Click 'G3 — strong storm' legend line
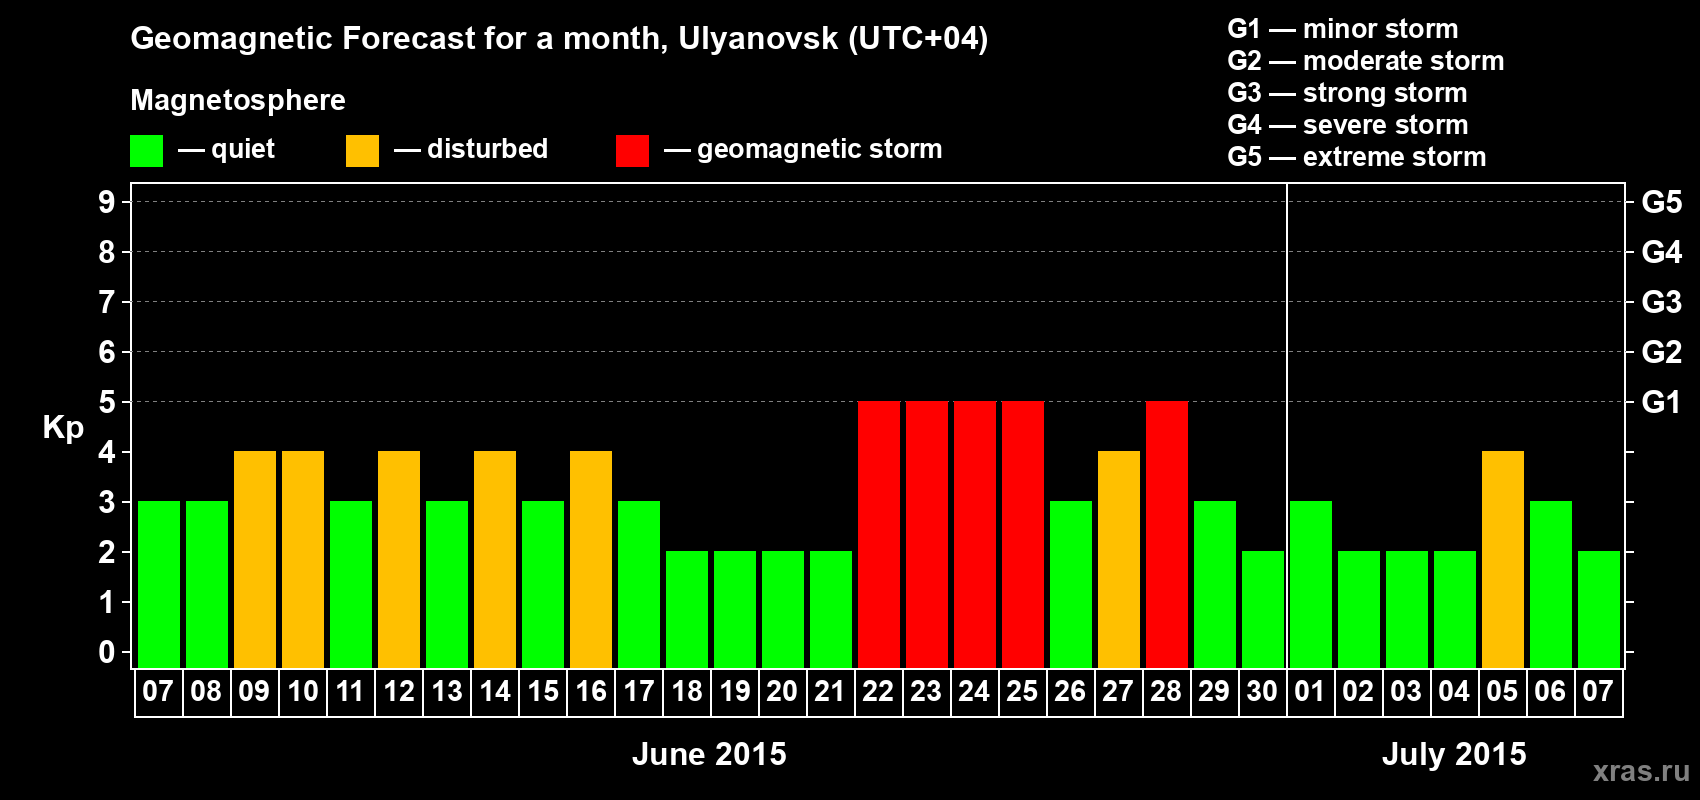The width and height of the screenshot is (1700, 800). (x=1347, y=93)
